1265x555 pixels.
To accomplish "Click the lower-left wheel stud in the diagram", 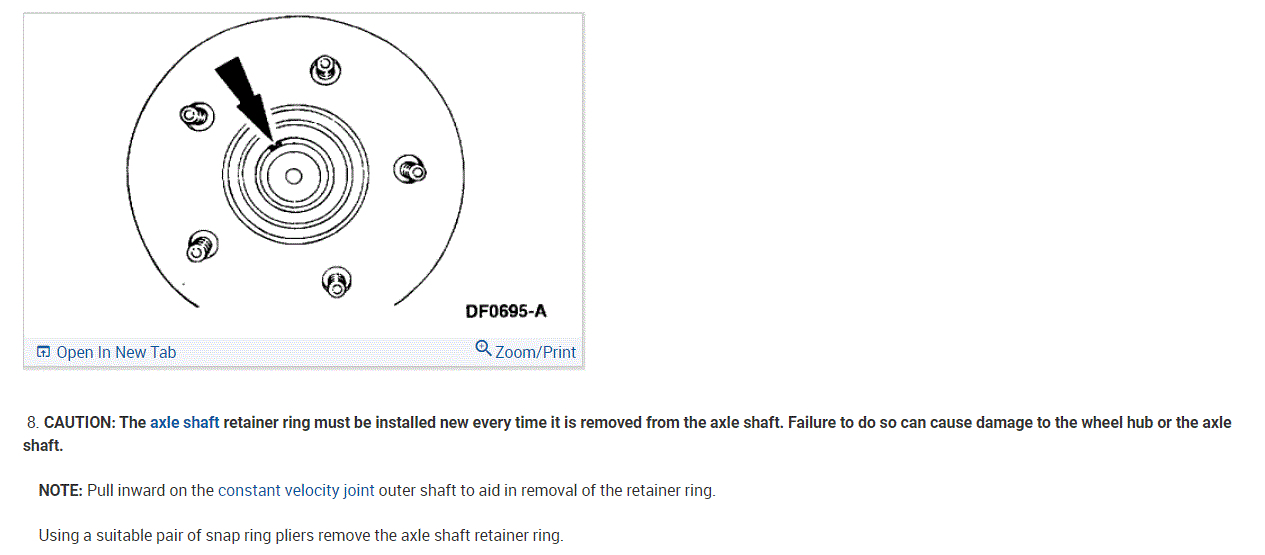I will (x=202, y=245).
